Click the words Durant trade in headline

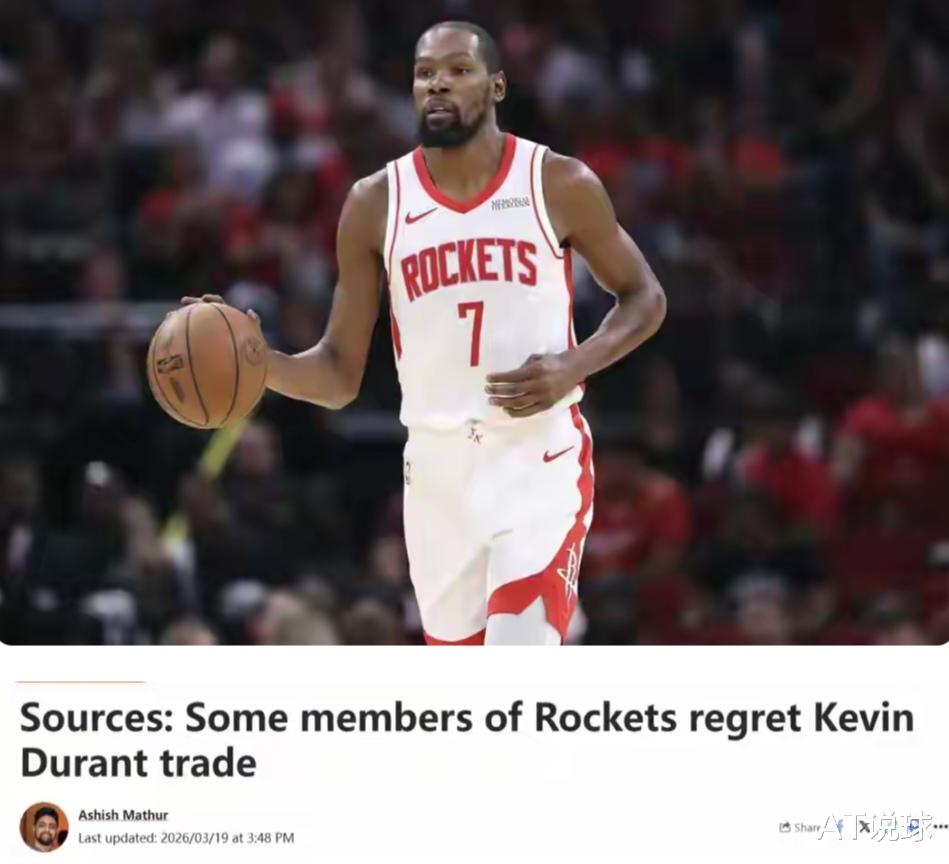139,763
